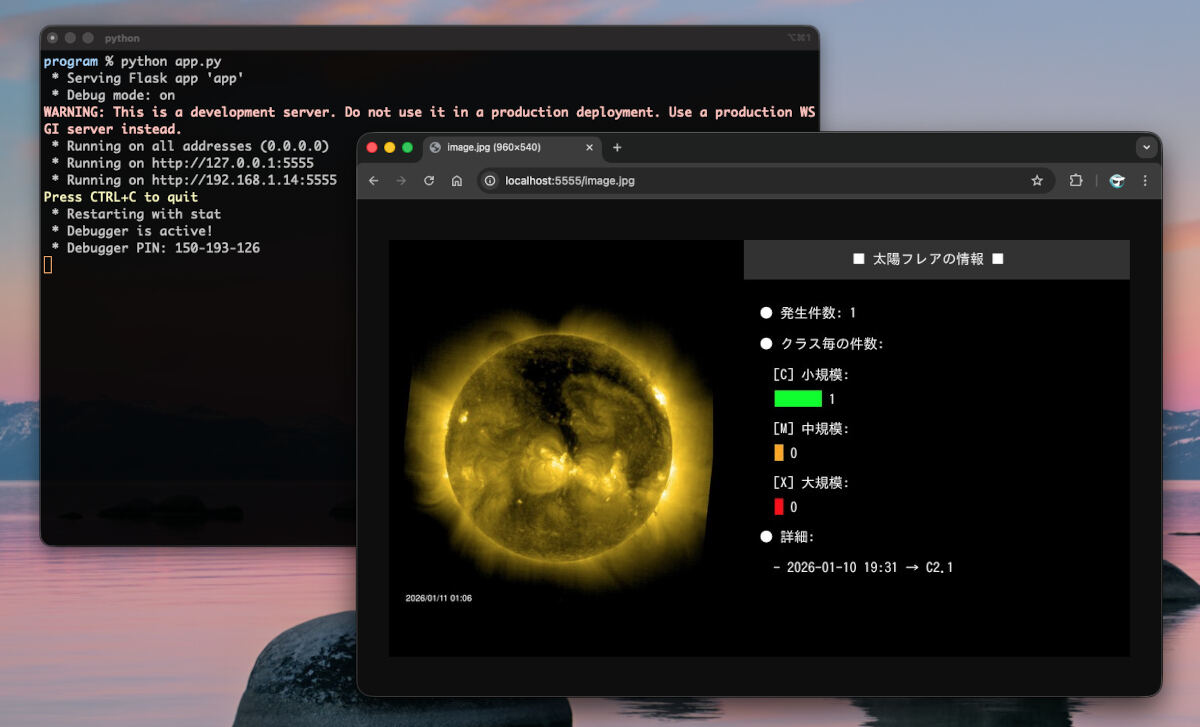The width and height of the screenshot is (1200, 727).
Task: Reload the image.jpg page
Action: tap(430, 181)
